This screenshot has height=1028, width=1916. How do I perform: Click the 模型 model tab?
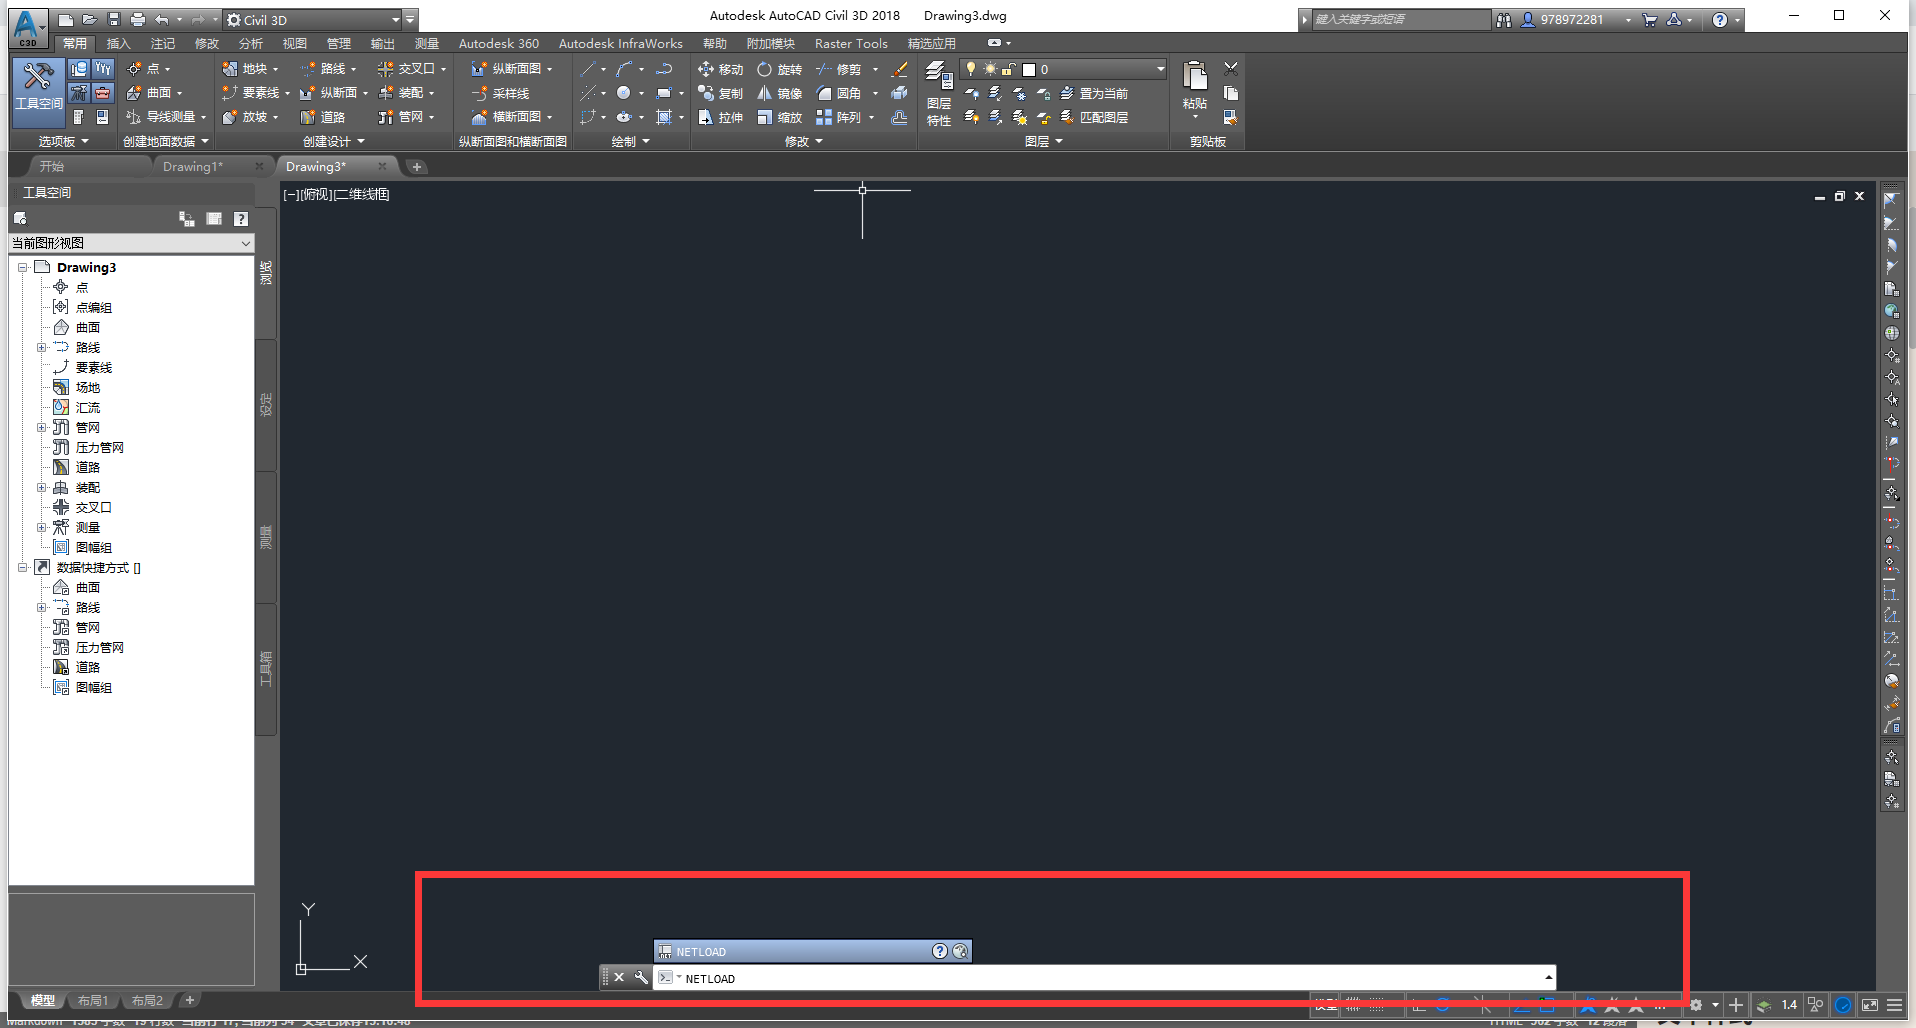pyautogui.click(x=42, y=1000)
